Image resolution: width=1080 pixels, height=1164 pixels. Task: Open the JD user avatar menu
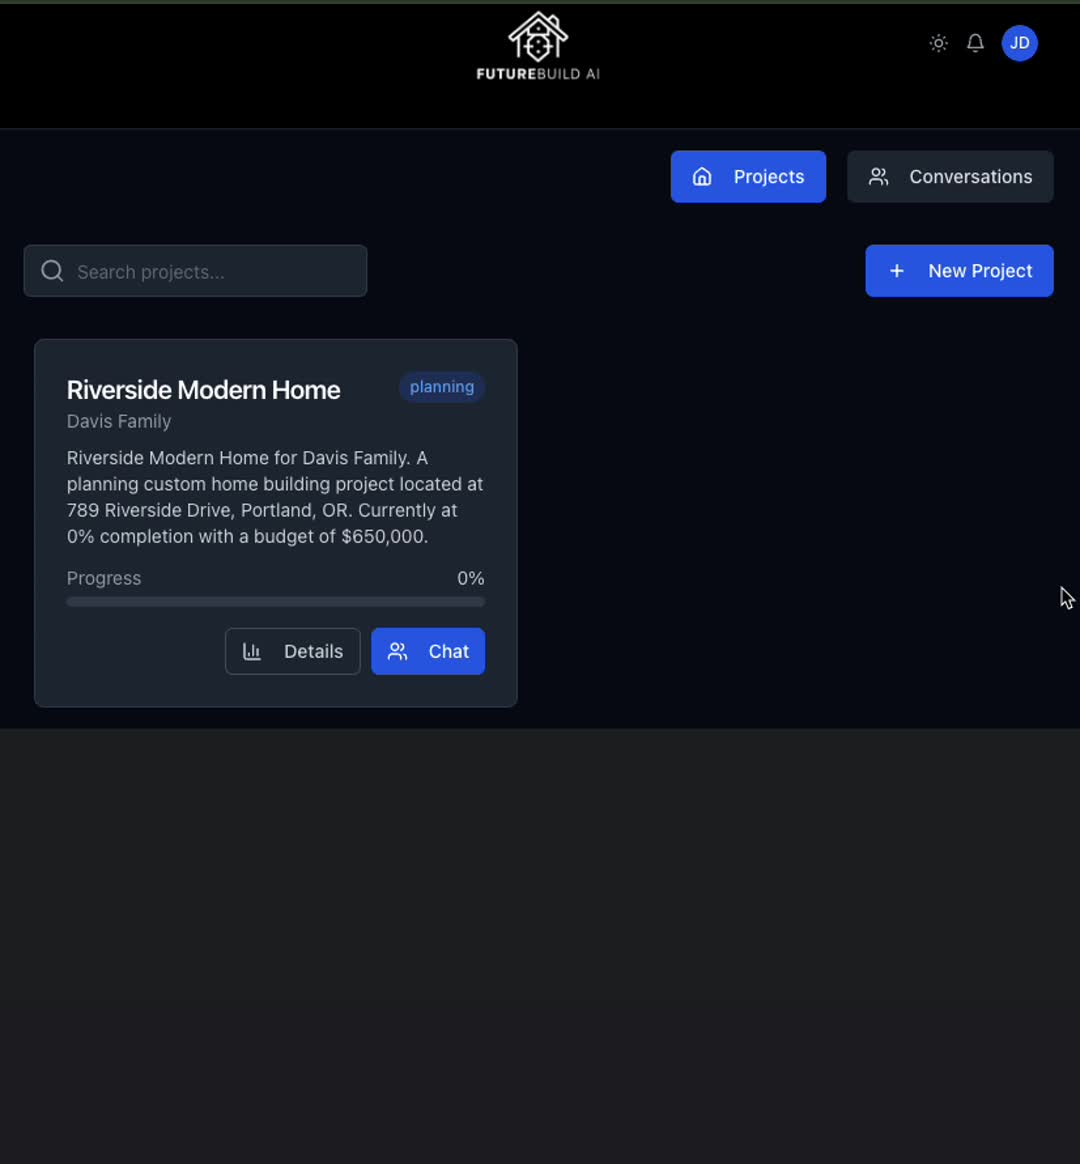click(x=1019, y=43)
